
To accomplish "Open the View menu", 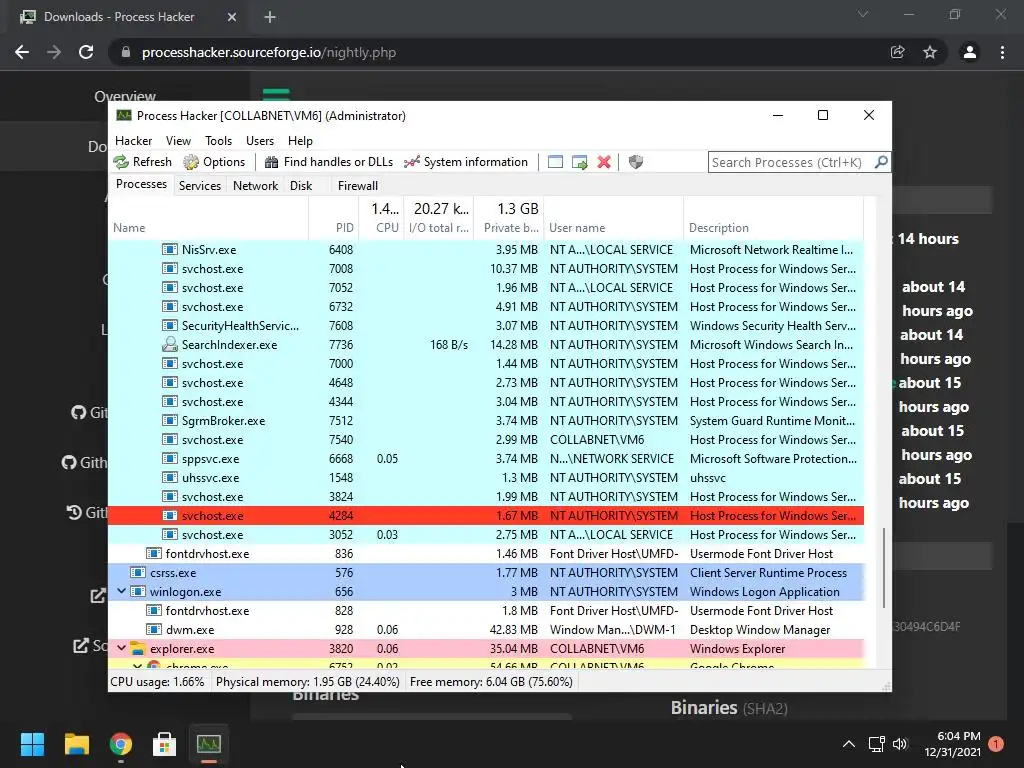I will coord(178,140).
